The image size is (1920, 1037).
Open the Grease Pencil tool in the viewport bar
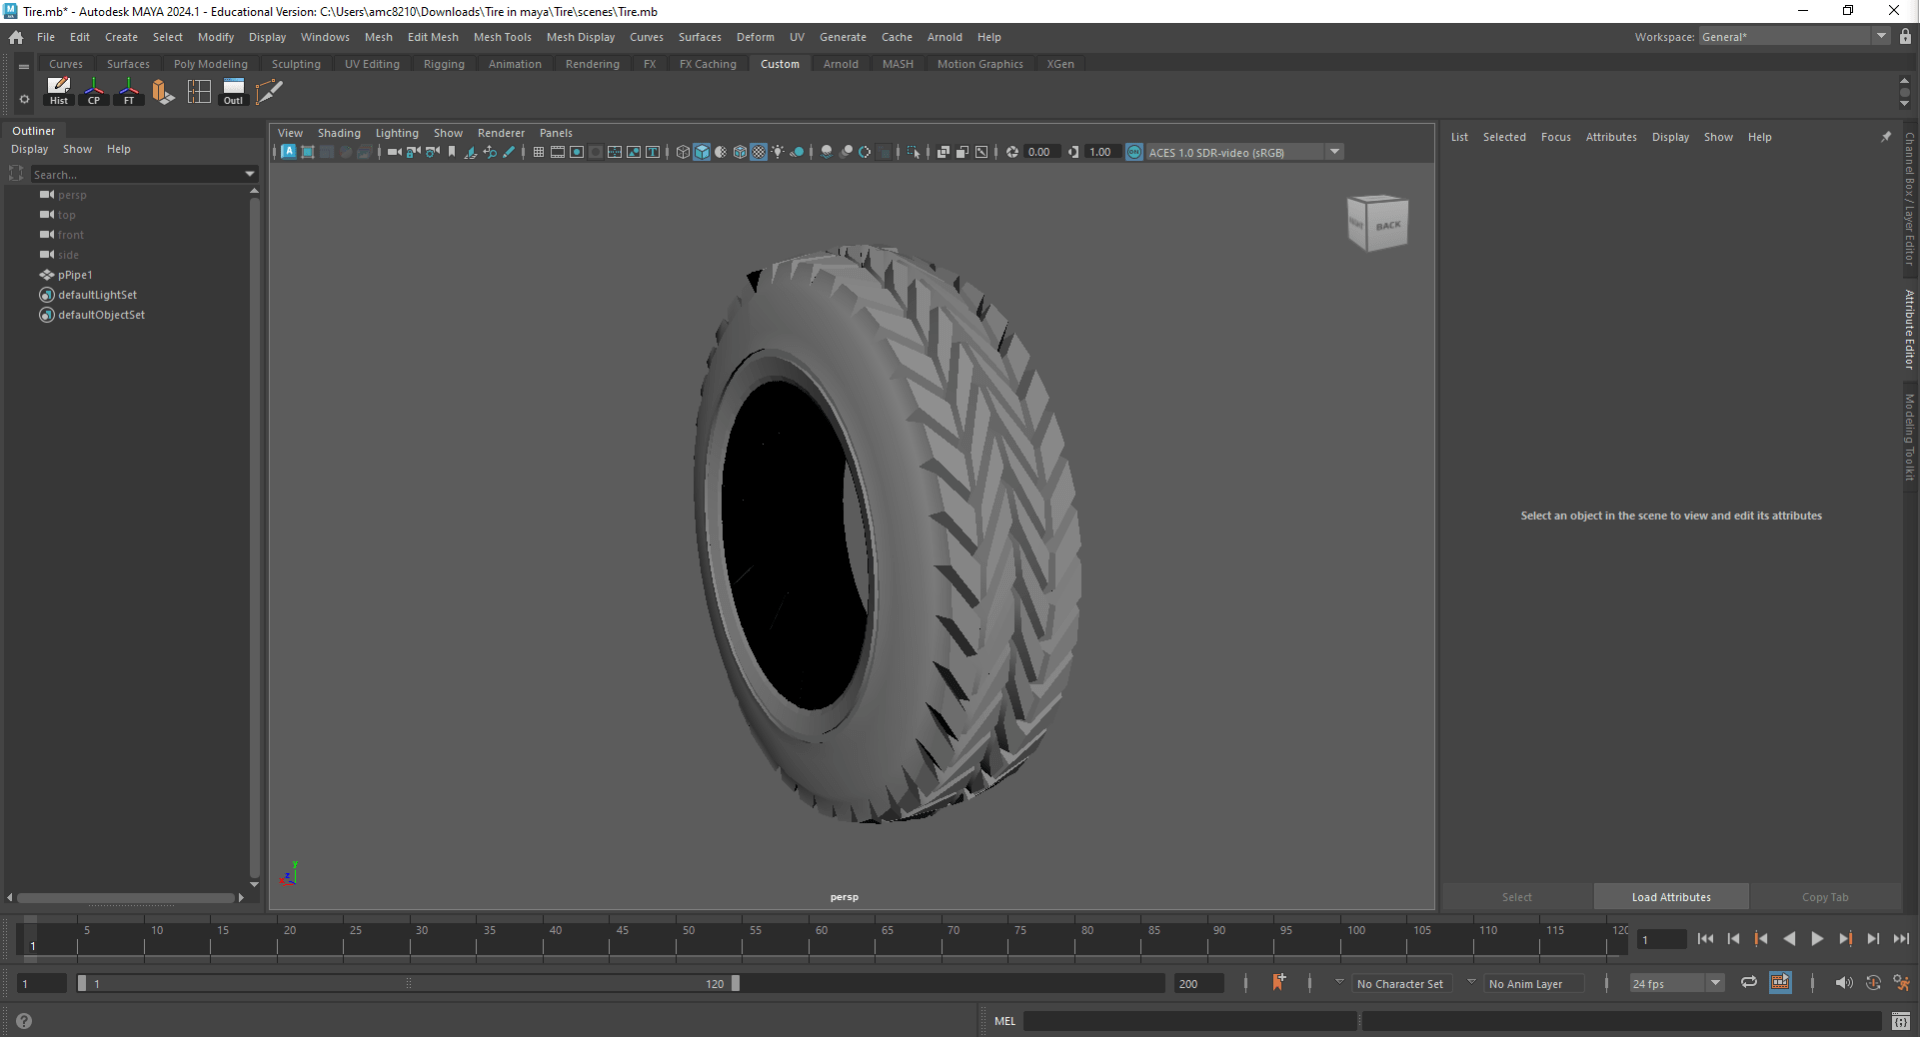coord(509,152)
